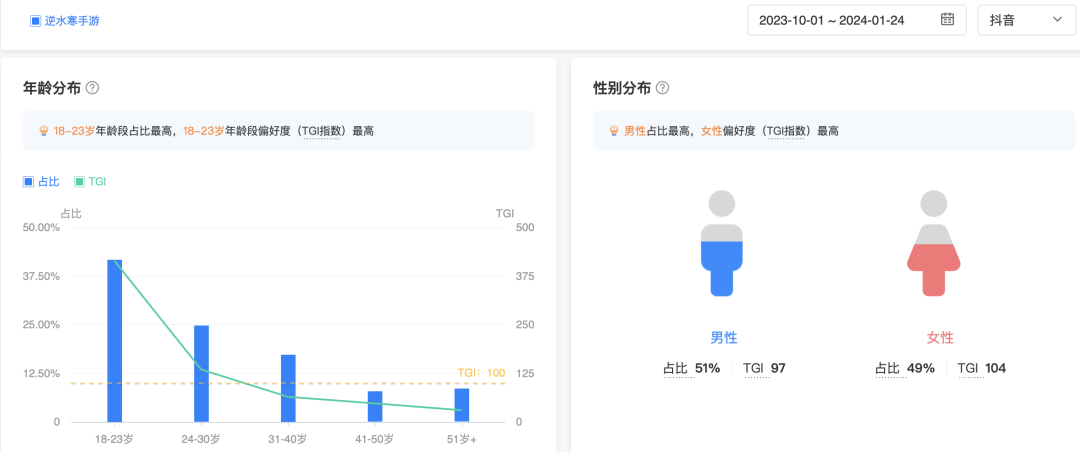Click the 18-23岁 blue bar
Image resolution: width=1080 pixels, height=452 pixels.
(x=115, y=340)
